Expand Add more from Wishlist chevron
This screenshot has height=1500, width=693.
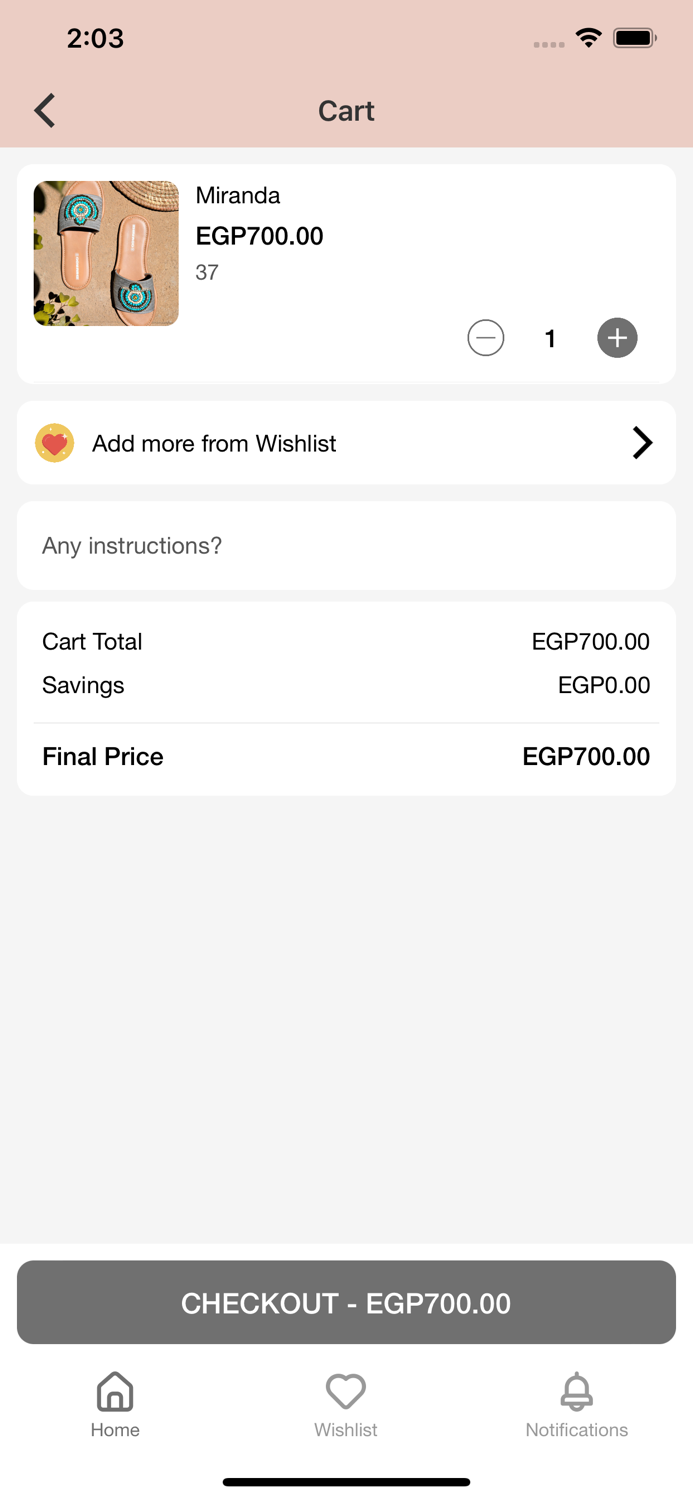[x=642, y=443]
